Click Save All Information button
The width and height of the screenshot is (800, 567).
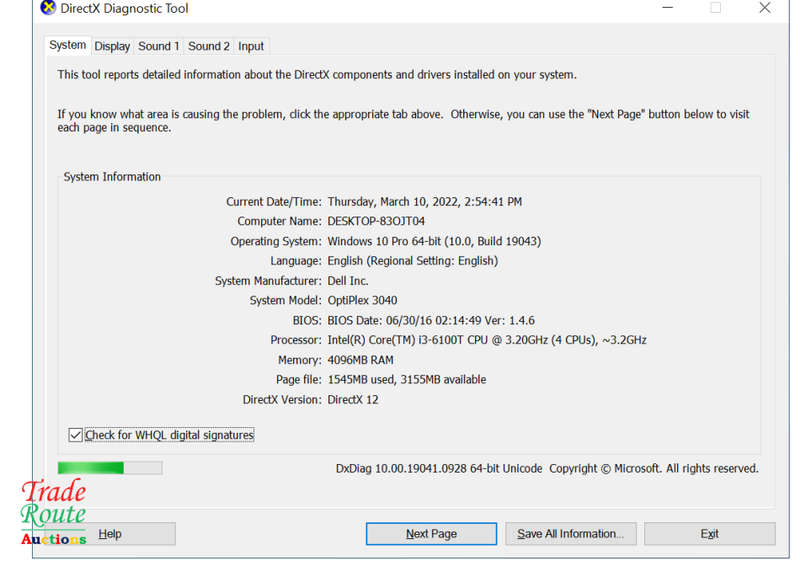click(570, 534)
